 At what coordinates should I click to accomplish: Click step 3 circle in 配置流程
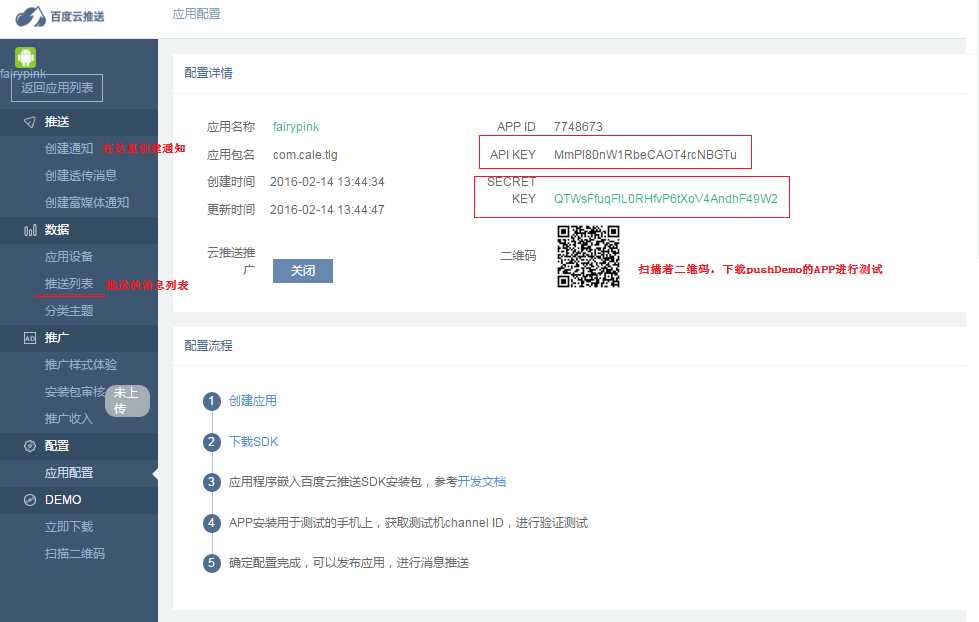[212, 482]
